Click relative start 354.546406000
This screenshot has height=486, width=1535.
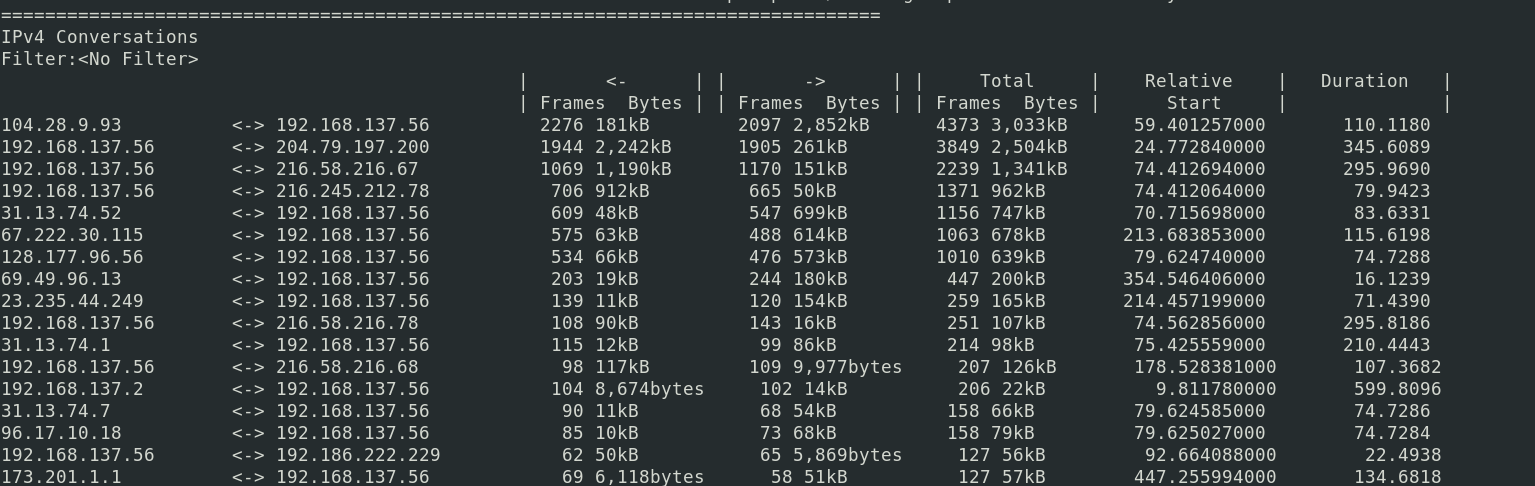1194,279
